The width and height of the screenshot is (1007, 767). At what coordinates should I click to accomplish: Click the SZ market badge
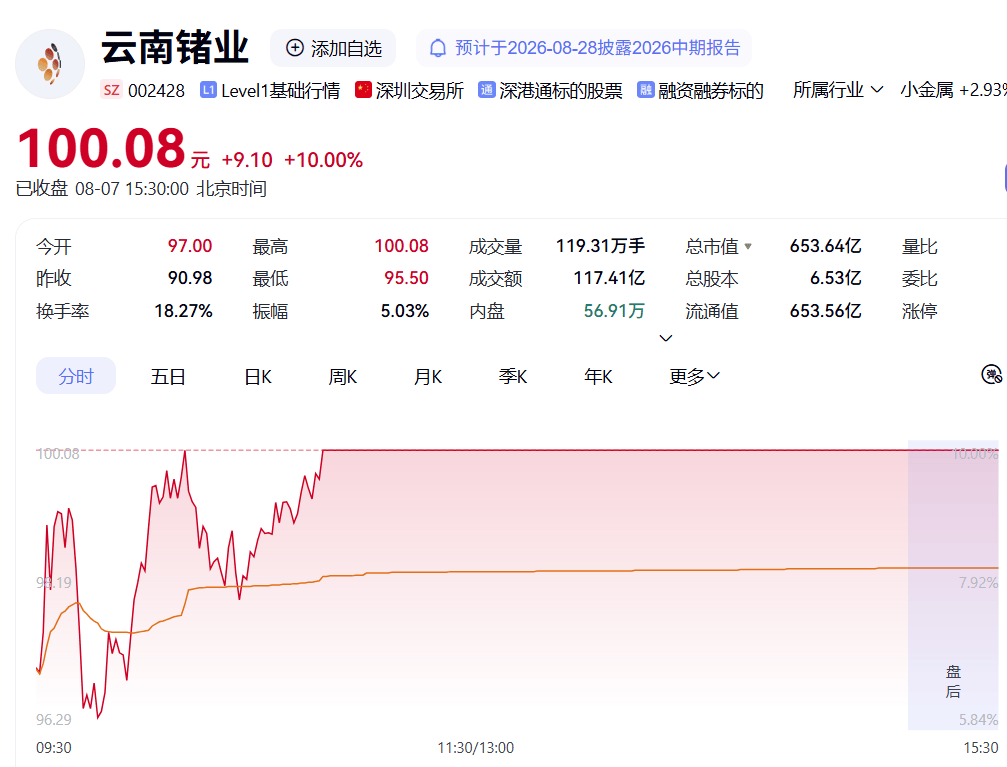pos(111,90)
